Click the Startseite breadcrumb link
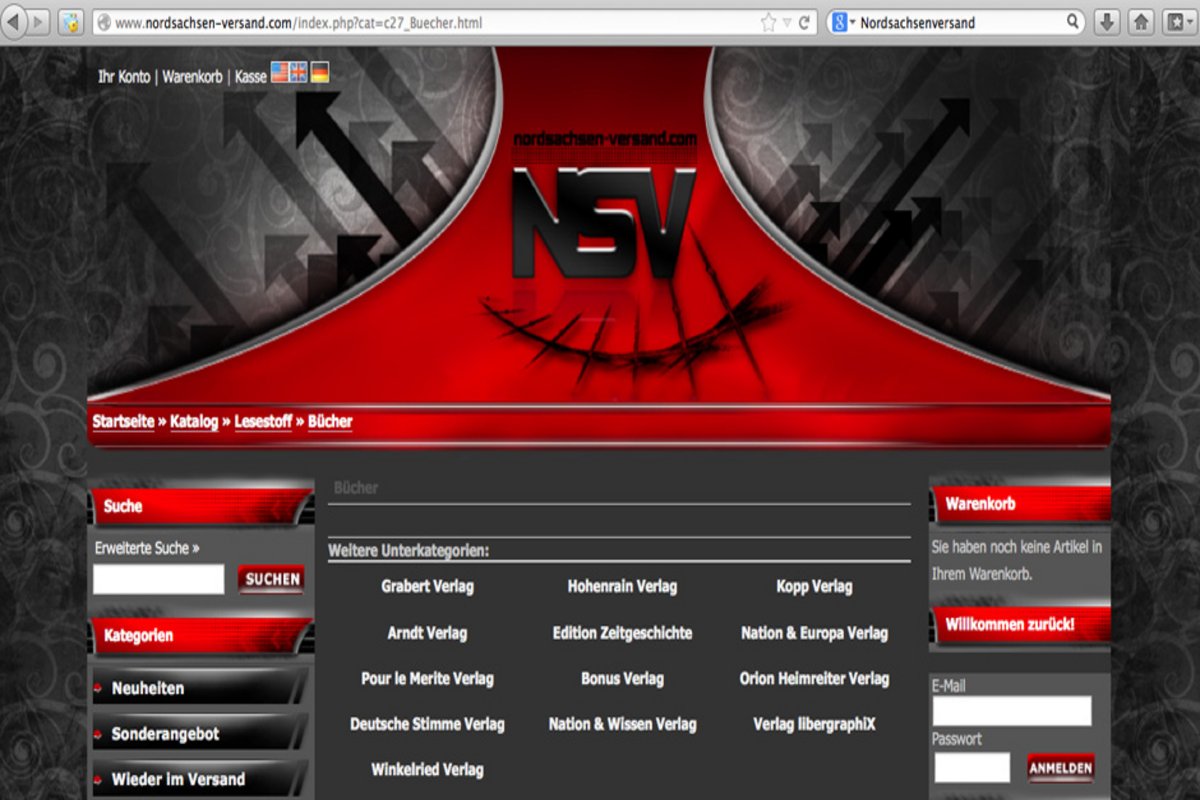 [123, 422]
